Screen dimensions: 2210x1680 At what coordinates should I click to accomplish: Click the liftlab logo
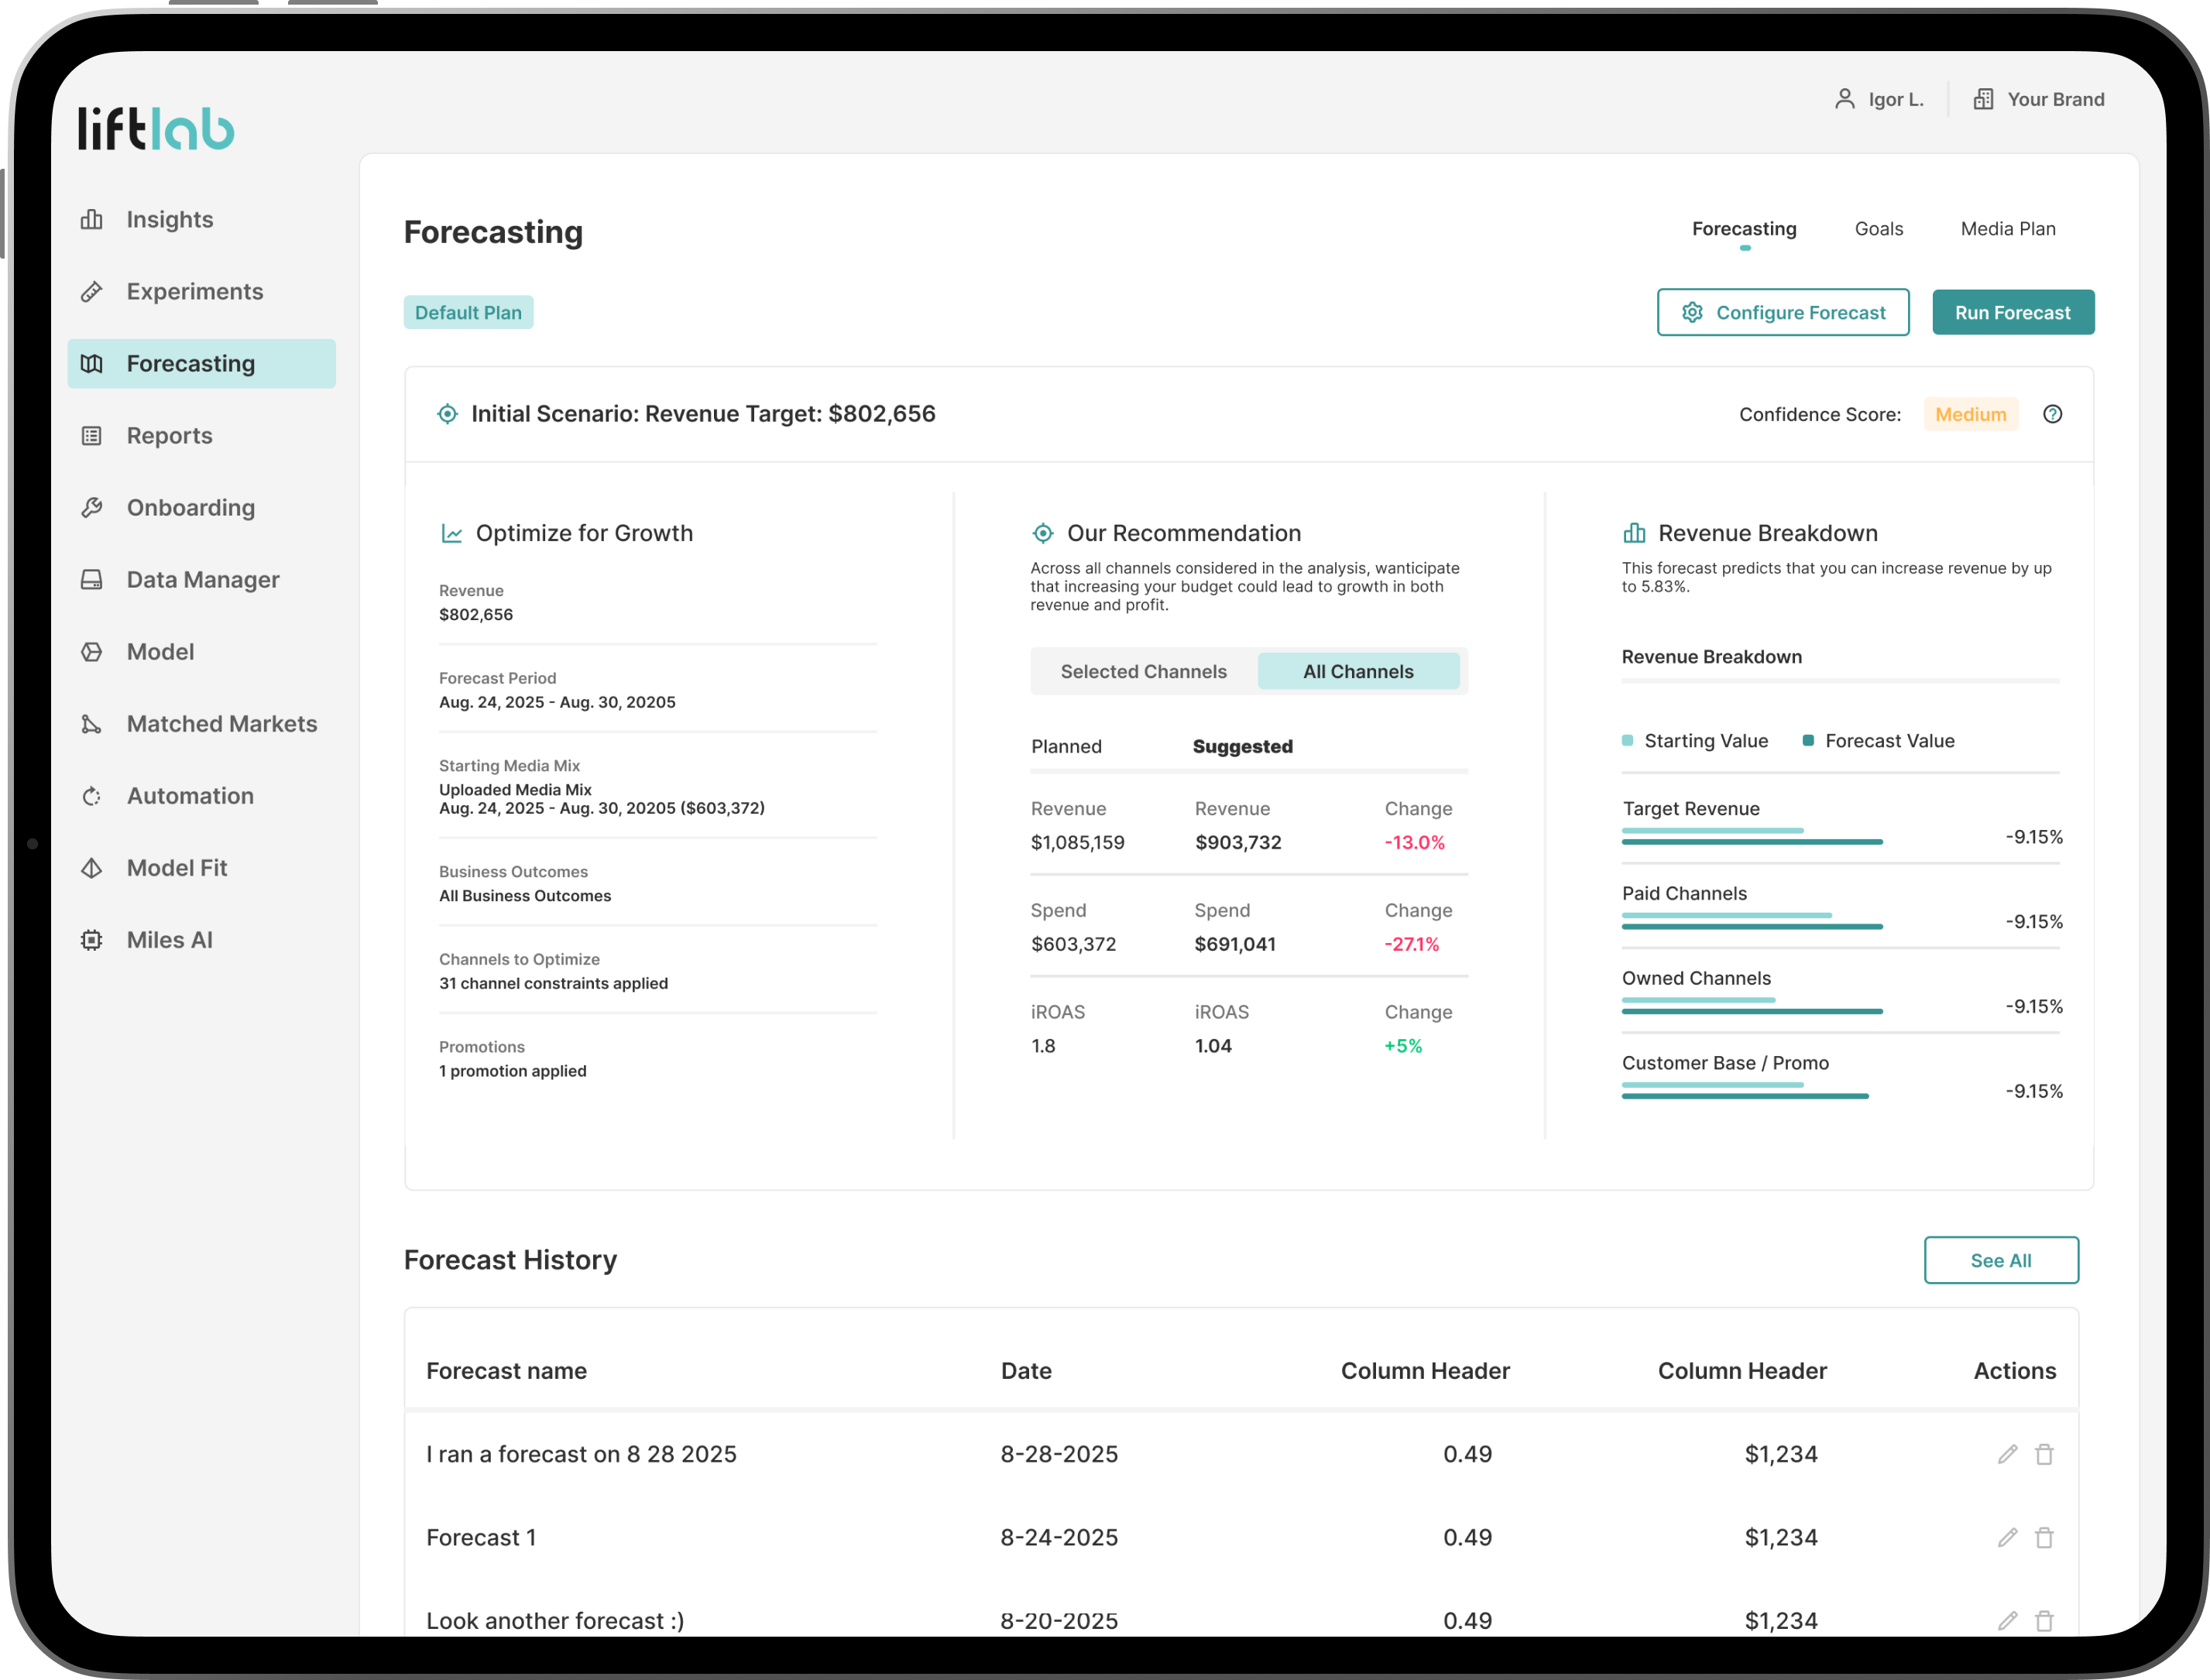(x=156, y=128)
